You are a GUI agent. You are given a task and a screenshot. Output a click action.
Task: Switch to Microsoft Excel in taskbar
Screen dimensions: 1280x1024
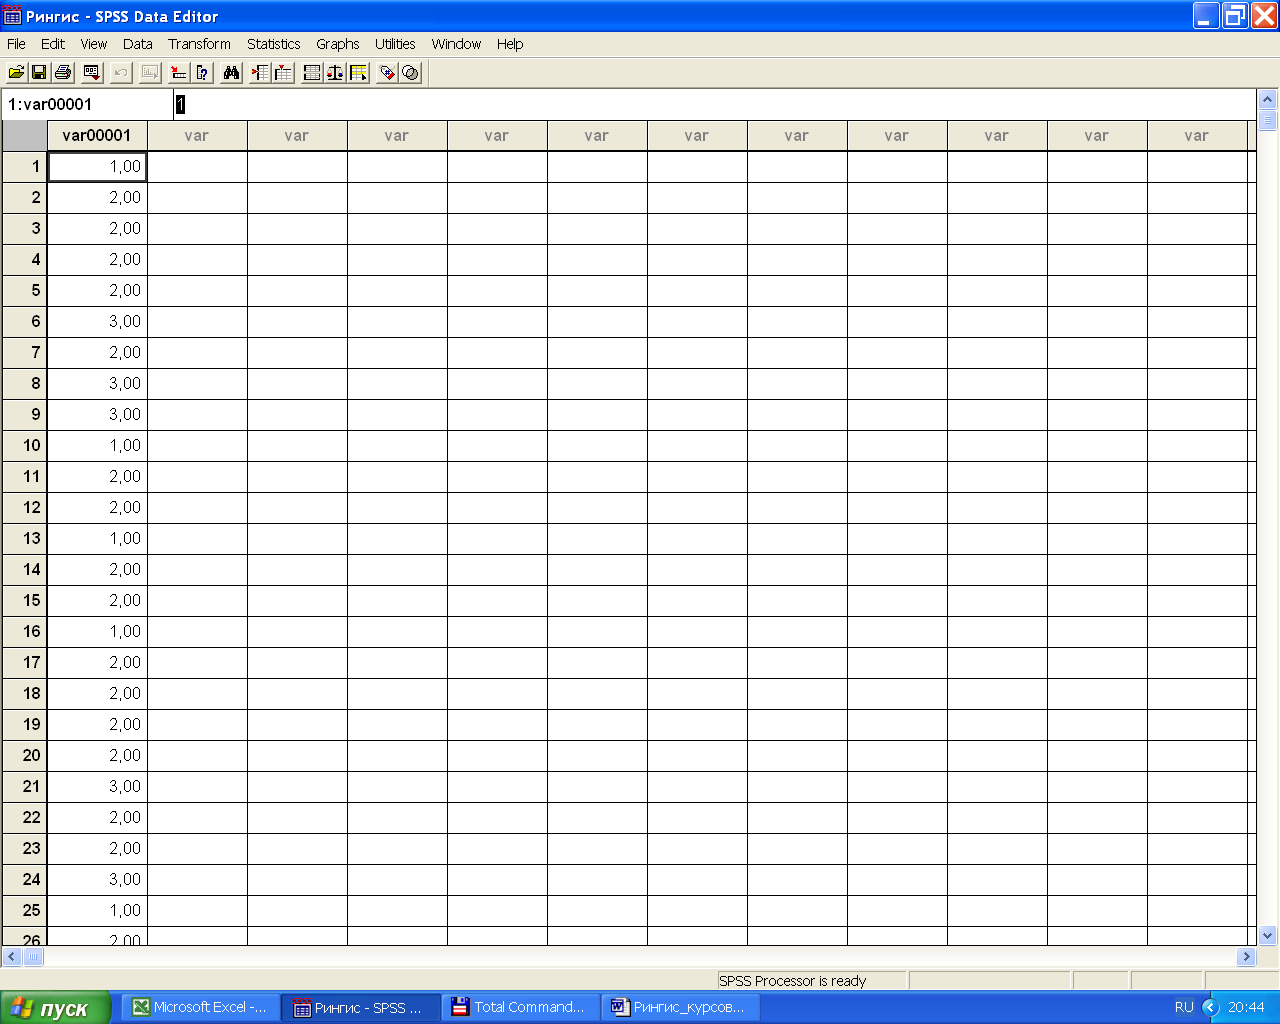pyautogui.click(x=200, y=1008)
